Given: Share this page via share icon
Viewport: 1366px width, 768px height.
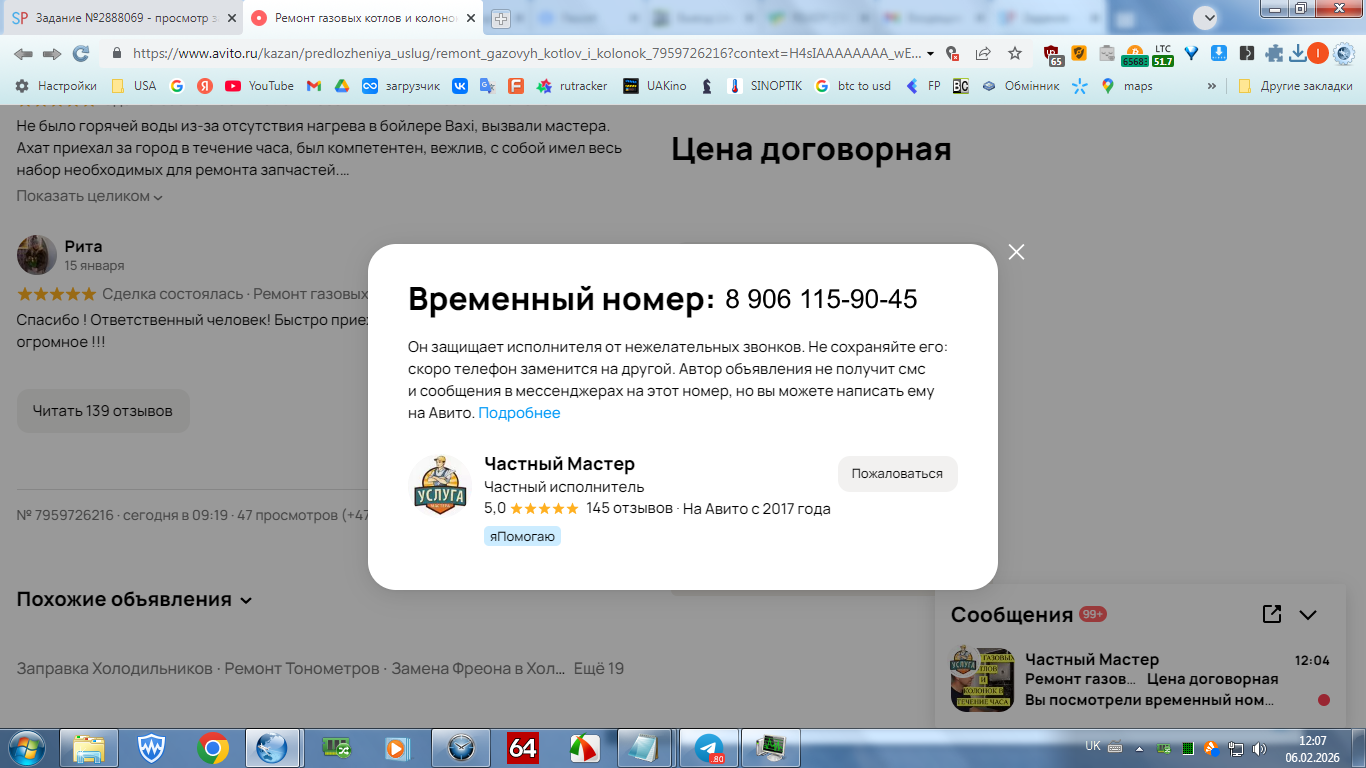Looking at the screenshot, I should pyautogui.click(x=984, y=54).
